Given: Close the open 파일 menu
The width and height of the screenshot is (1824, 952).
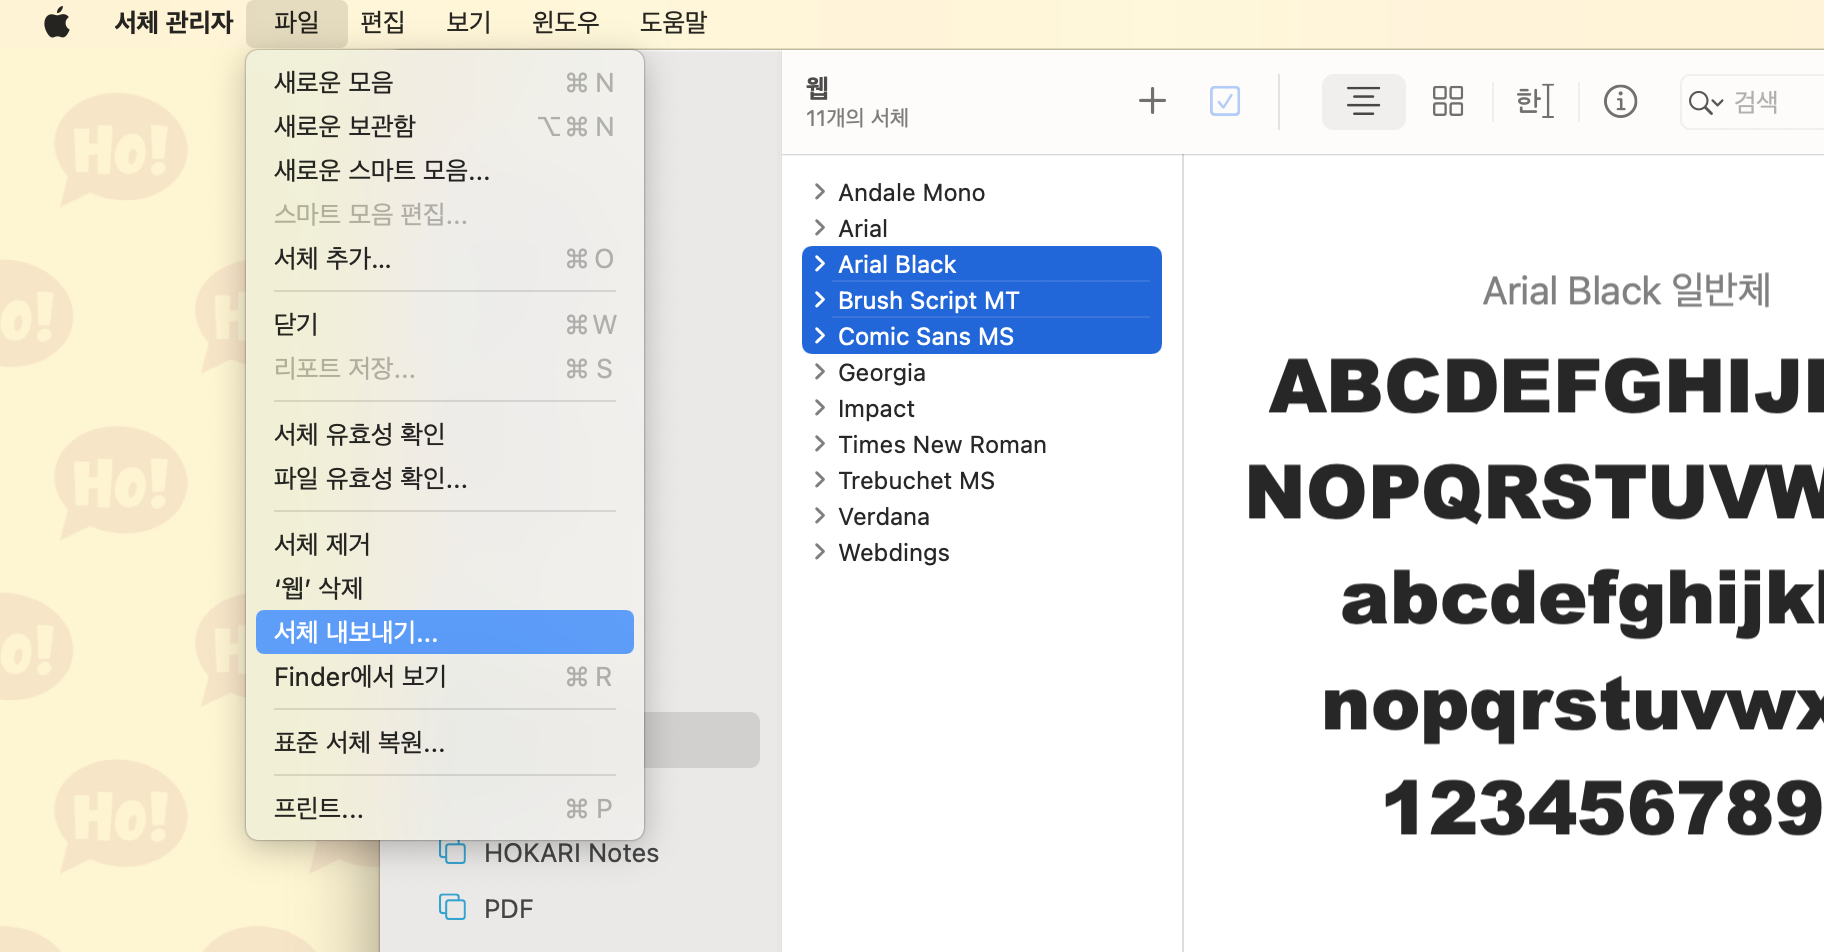Looking at the screenshot, I should (297, 22).
